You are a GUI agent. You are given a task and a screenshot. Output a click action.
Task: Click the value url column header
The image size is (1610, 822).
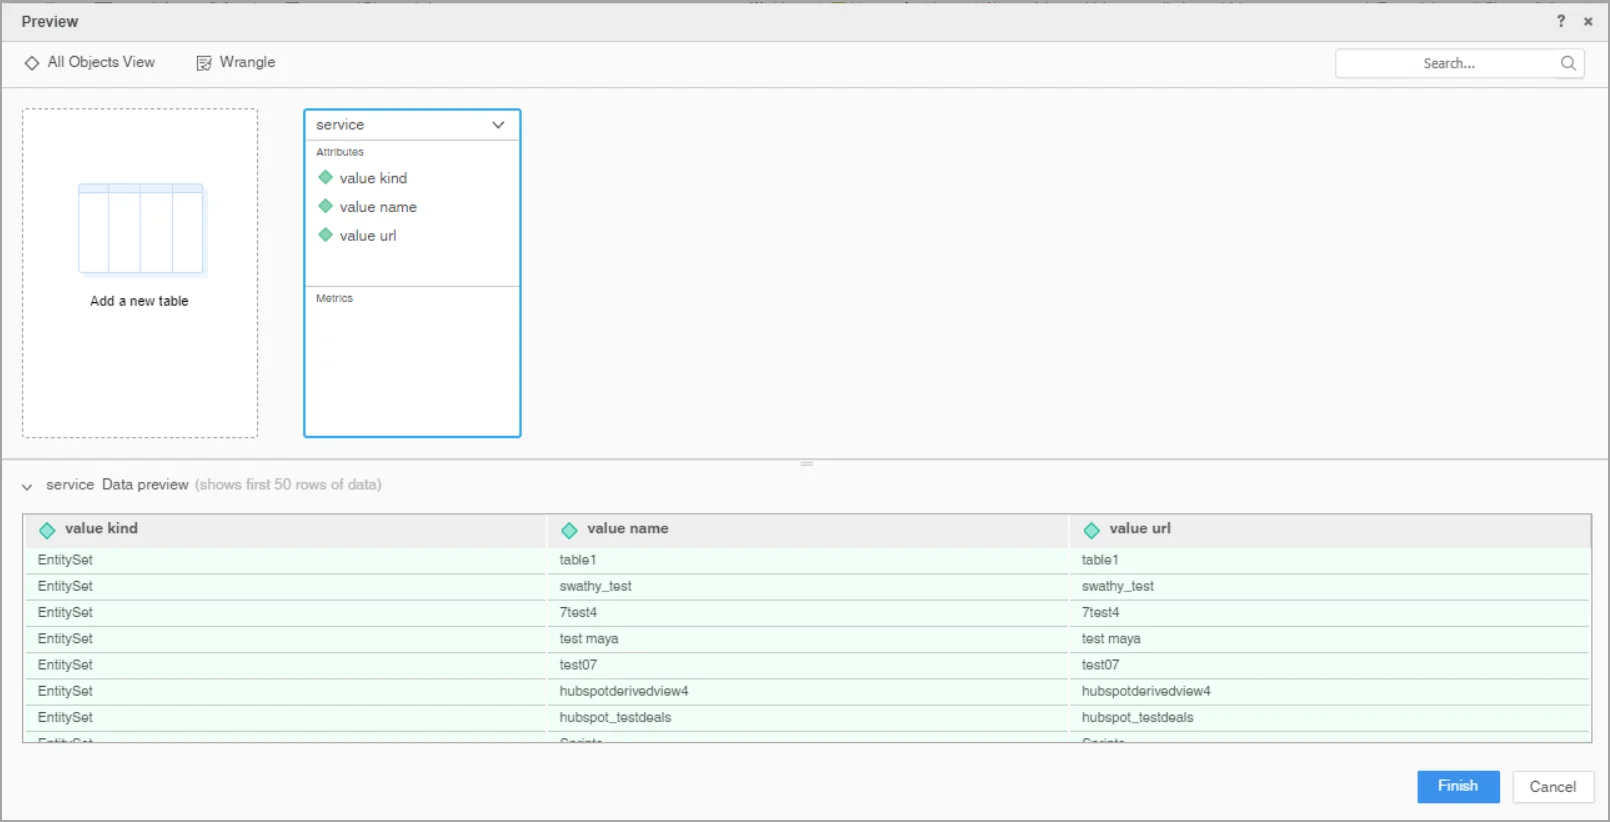coord(1330,529)
